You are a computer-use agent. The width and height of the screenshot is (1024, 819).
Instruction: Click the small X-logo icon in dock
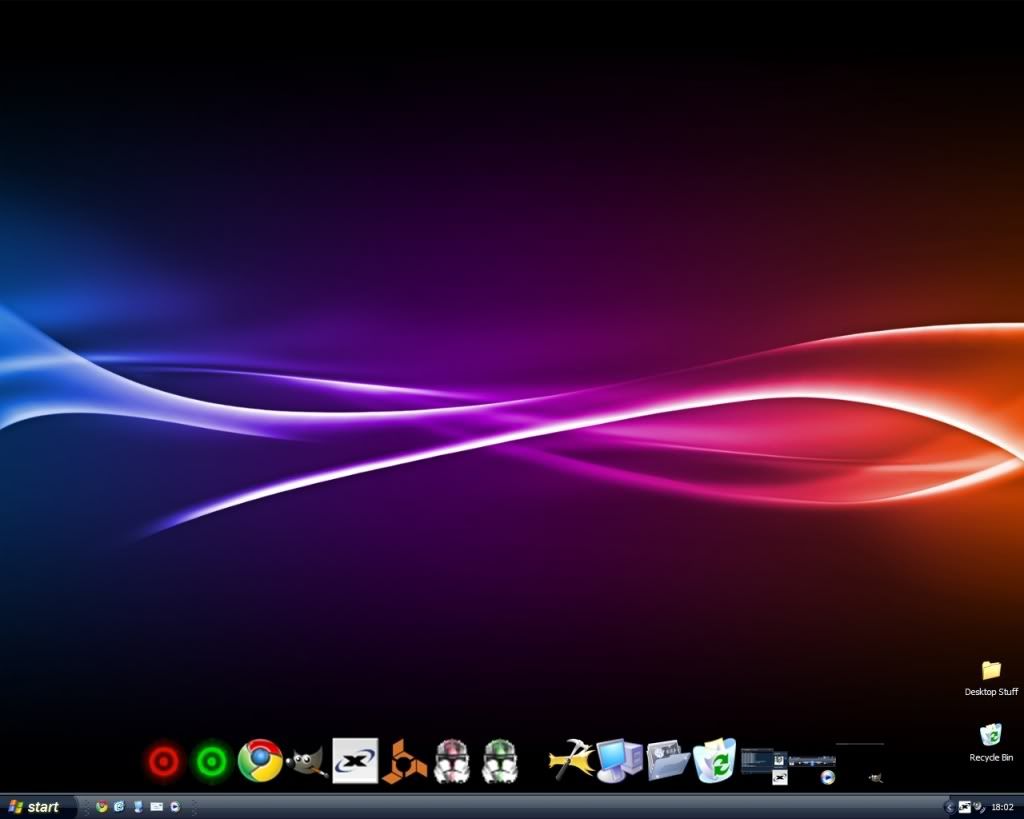pyautogui.click(x=780, y=778)
